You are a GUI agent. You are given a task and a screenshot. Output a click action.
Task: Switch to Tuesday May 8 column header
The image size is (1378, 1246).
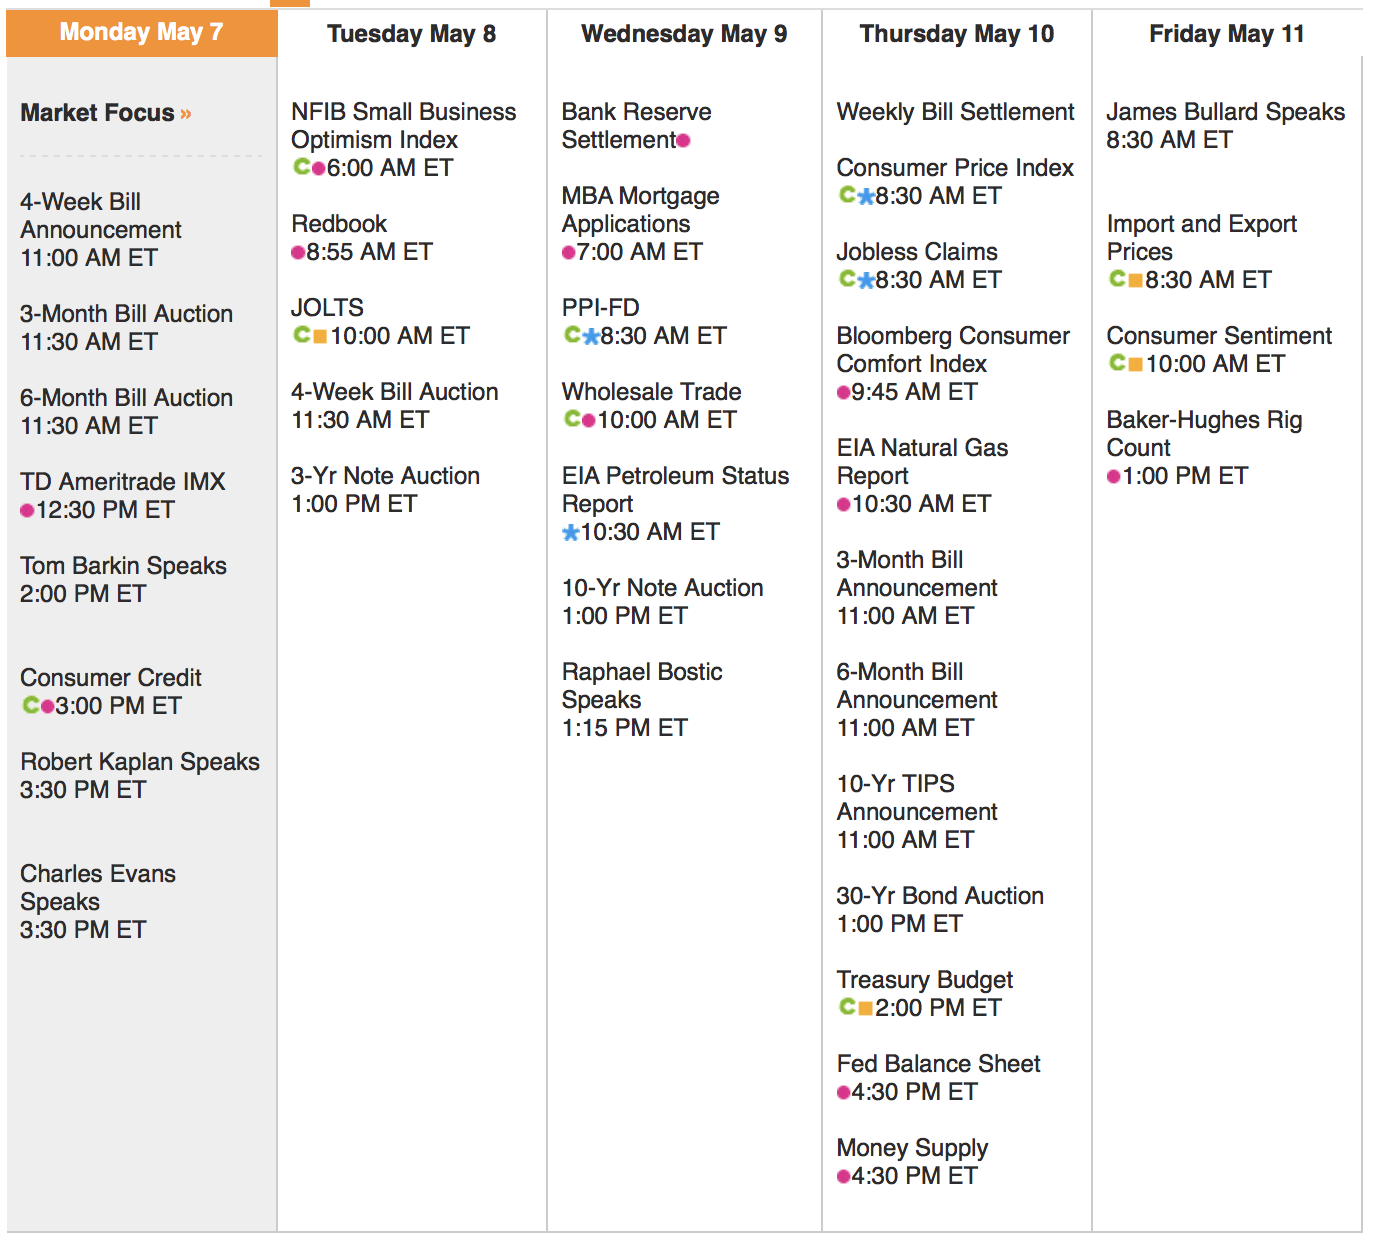(x=411, y=34)
